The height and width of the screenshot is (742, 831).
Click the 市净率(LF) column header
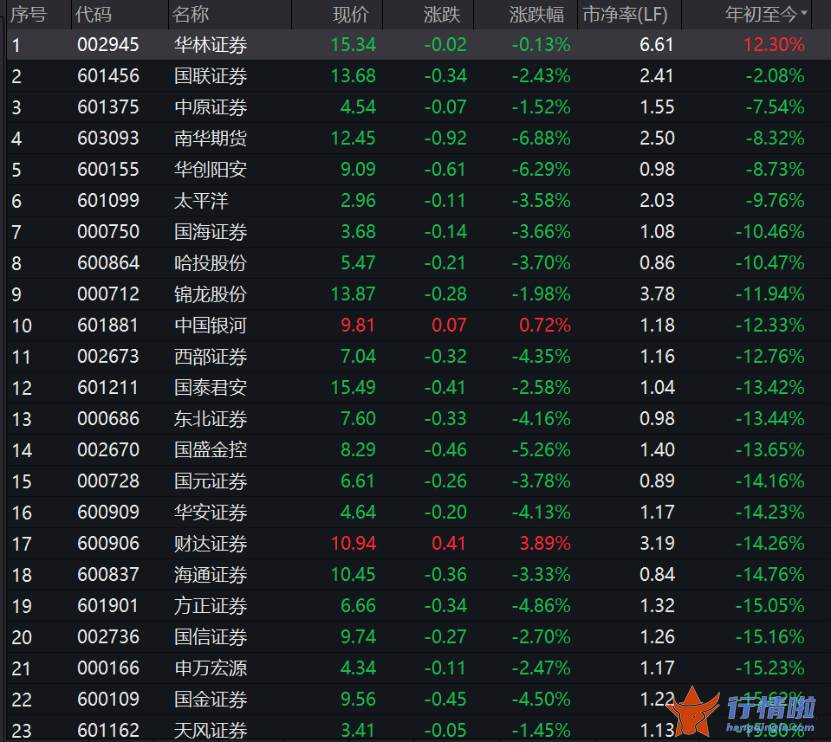pos(625,14)
